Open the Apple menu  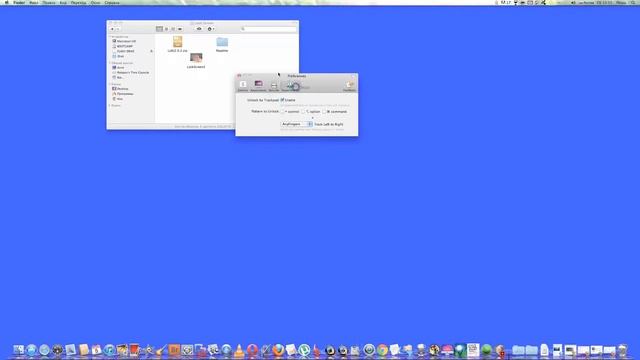tap(6, 2)
